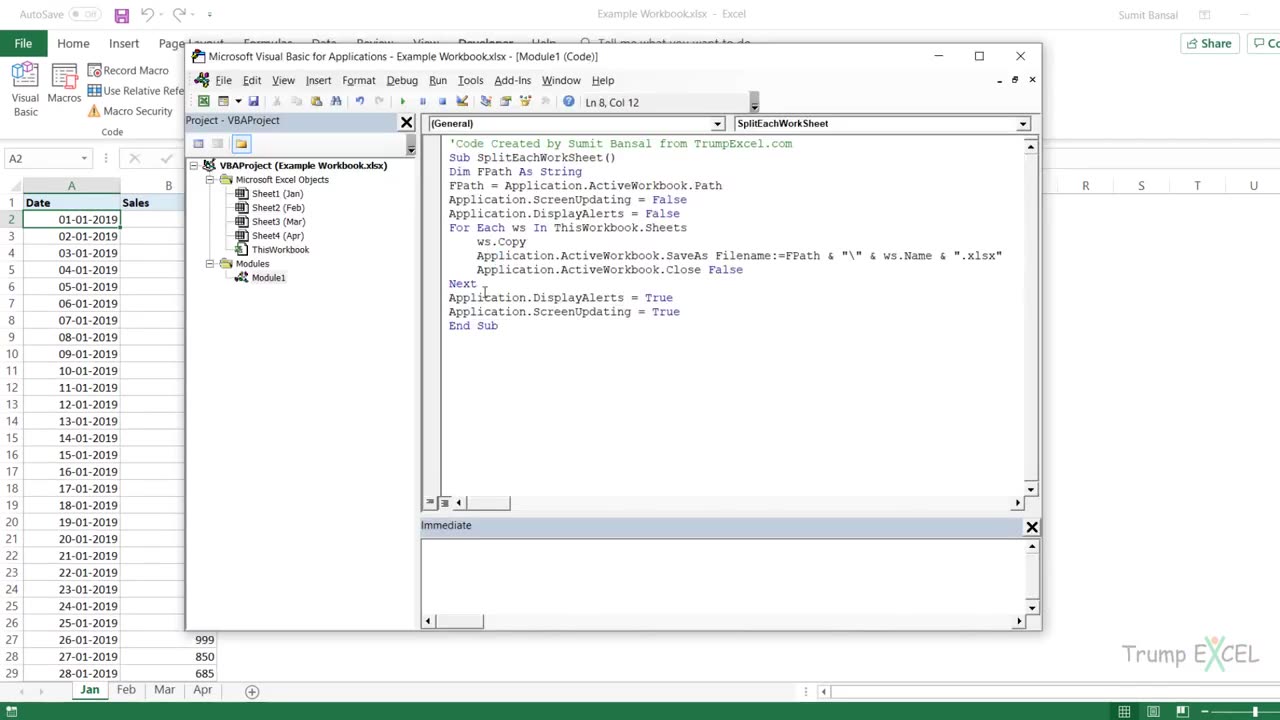Open Project Explorer via toolbar icon
This screenshot has width=1280, height=720.
click(486, 101)
